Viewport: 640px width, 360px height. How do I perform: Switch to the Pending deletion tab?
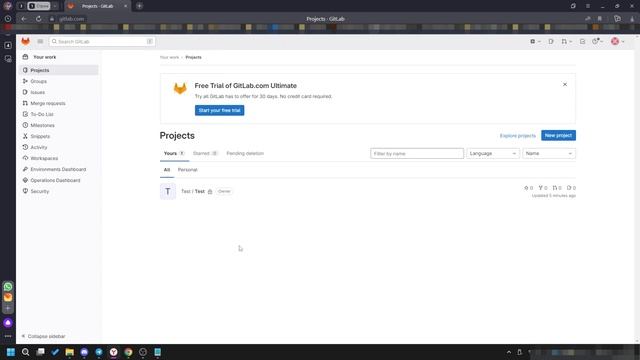pos(245,153)
